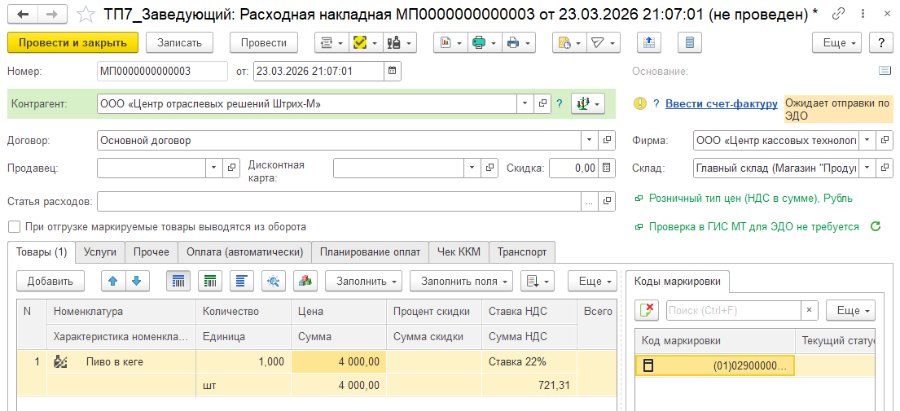Image resolution: width=900 pixels, height=411 pixels.
Task: Move row up with blue up arrow
Action: coord(113,281)
